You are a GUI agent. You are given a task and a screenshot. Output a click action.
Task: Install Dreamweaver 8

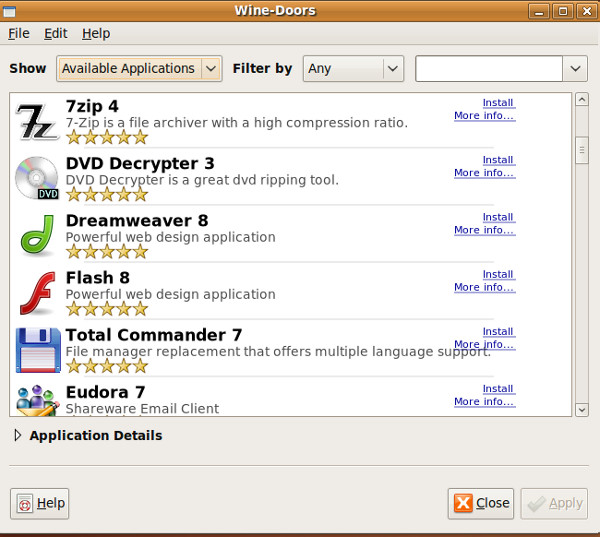coord(498,217)
